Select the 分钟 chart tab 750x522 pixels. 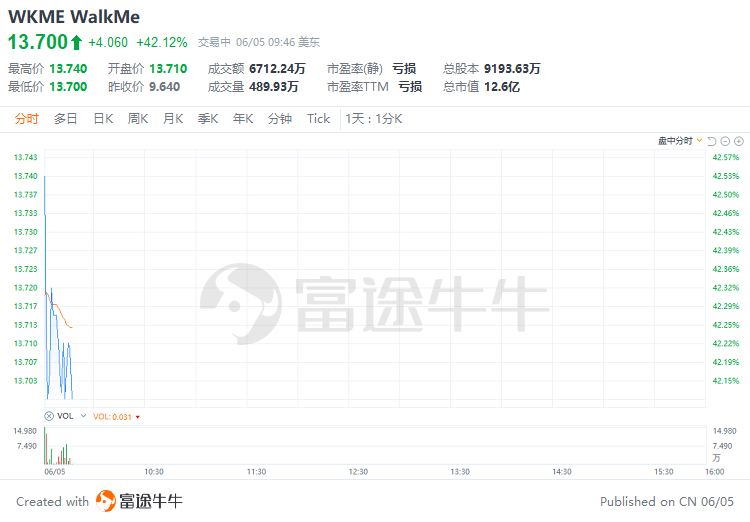pos(280,119)
